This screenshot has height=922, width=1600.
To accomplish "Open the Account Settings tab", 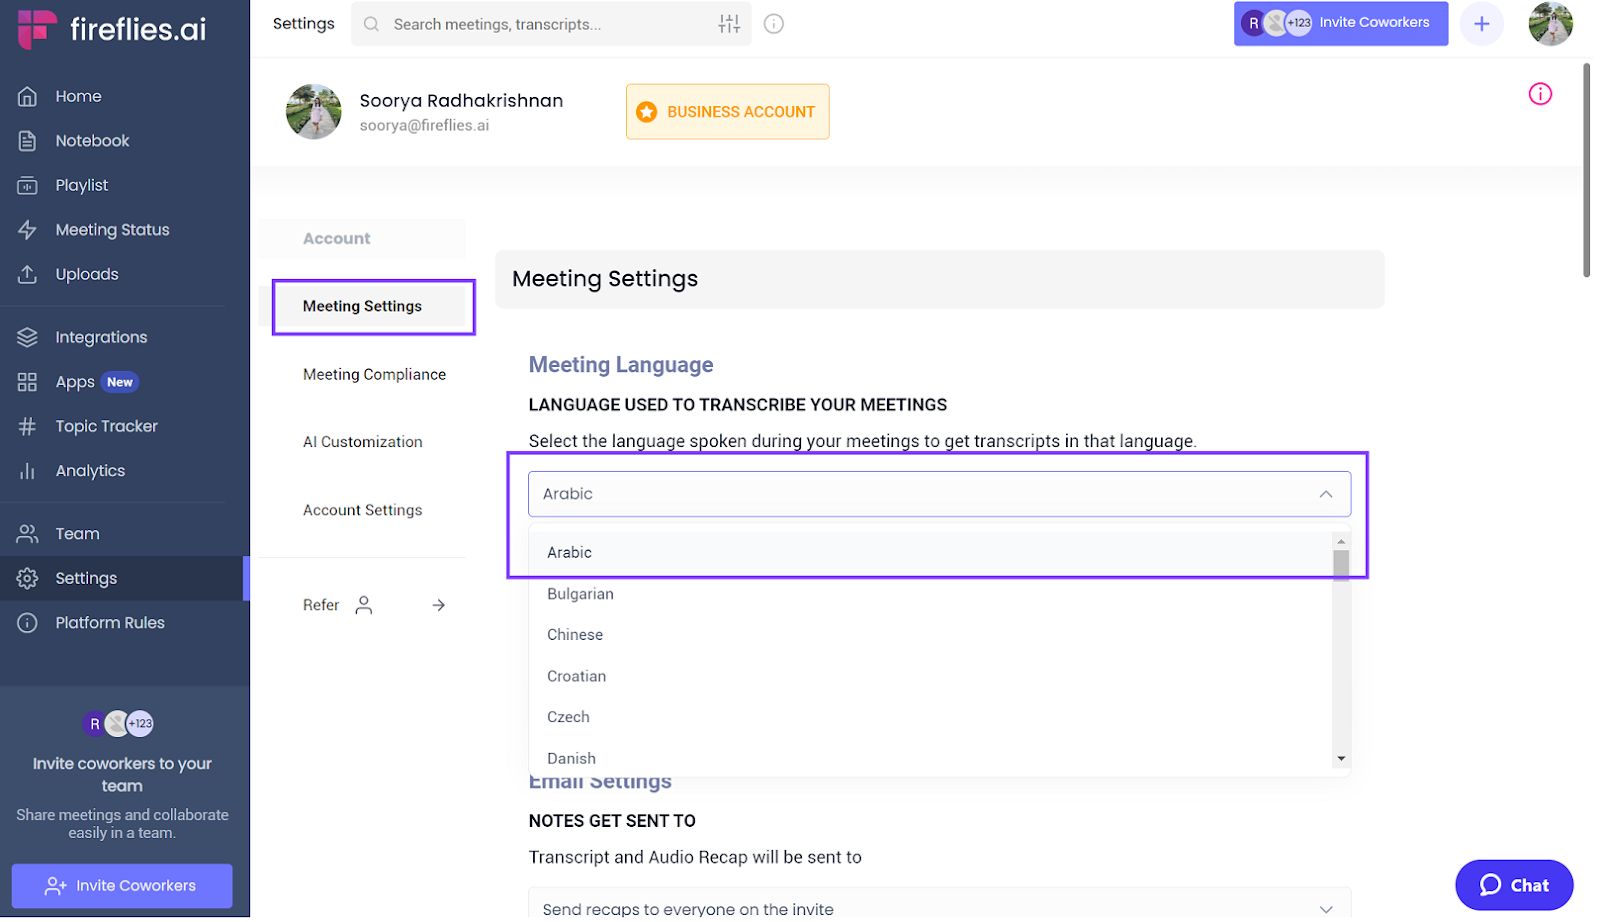I will [x=363, y=510].
